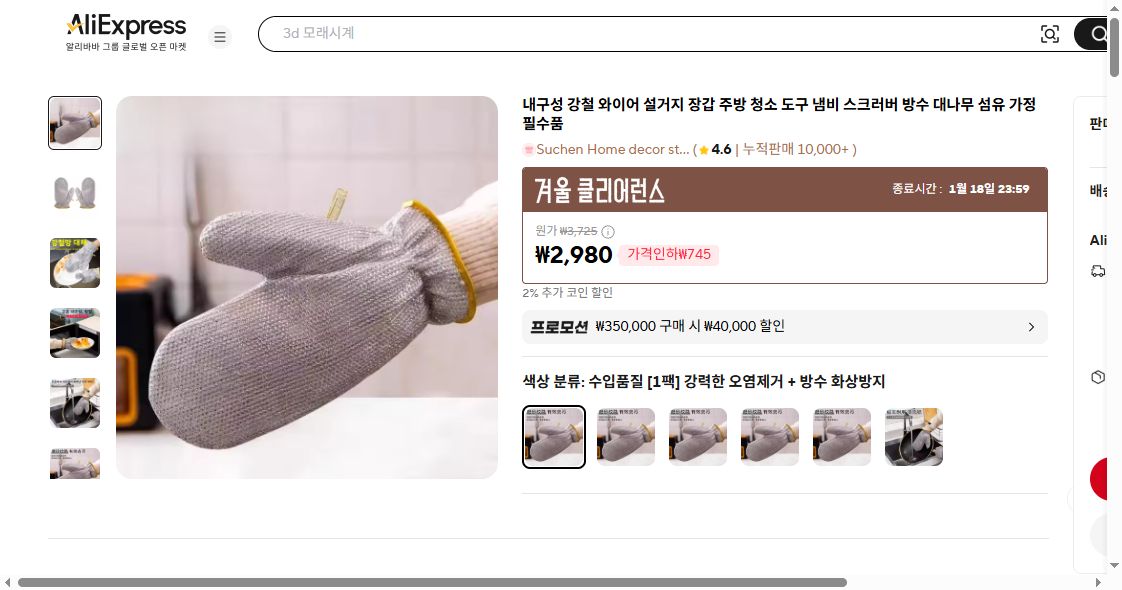The width and height of the screenshot is (1122, 590).
Task: Click the info icon beside original price
Action: pyautogui.click(x=608, y=232)
